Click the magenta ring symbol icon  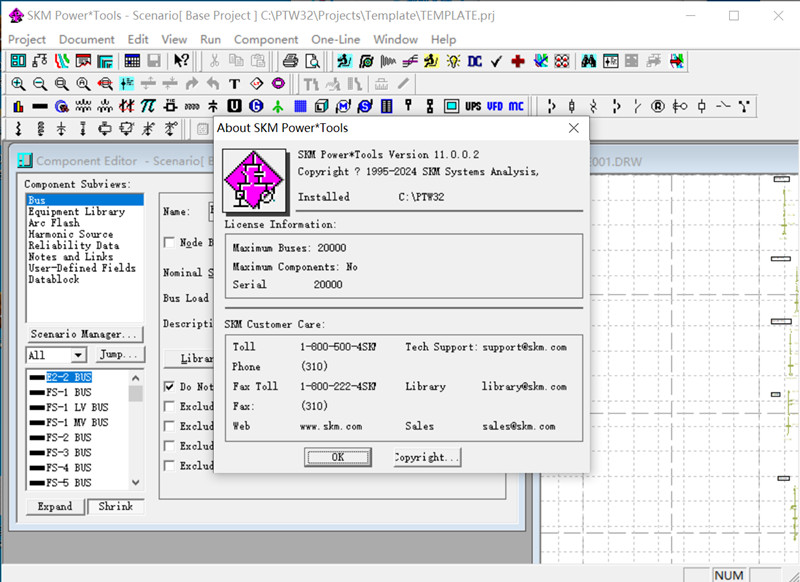278,83
